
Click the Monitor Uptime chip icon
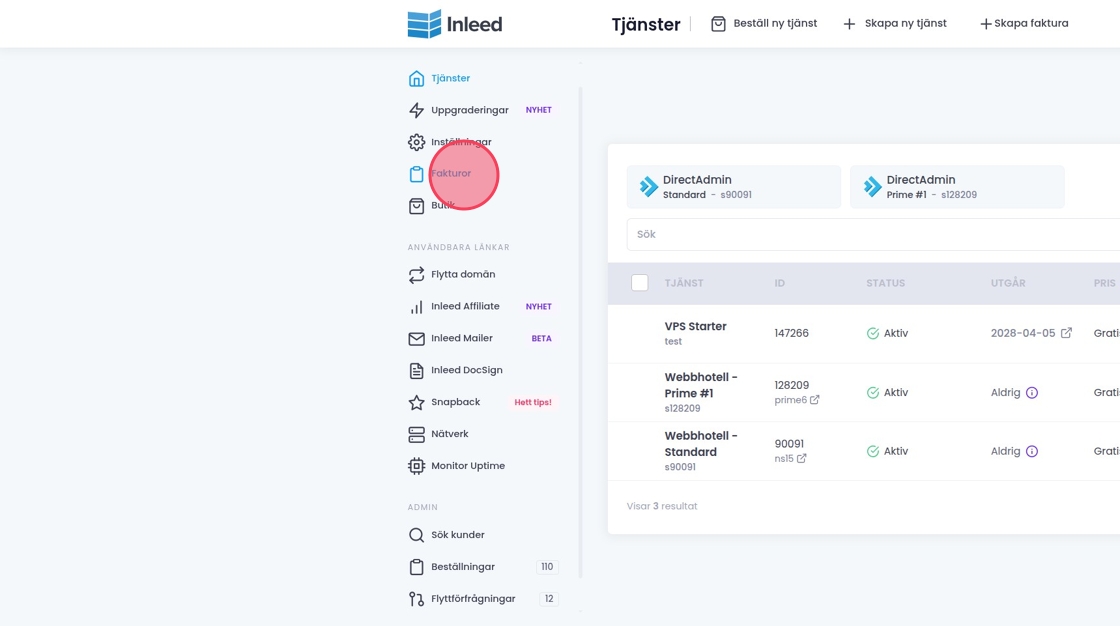[417, 466]
